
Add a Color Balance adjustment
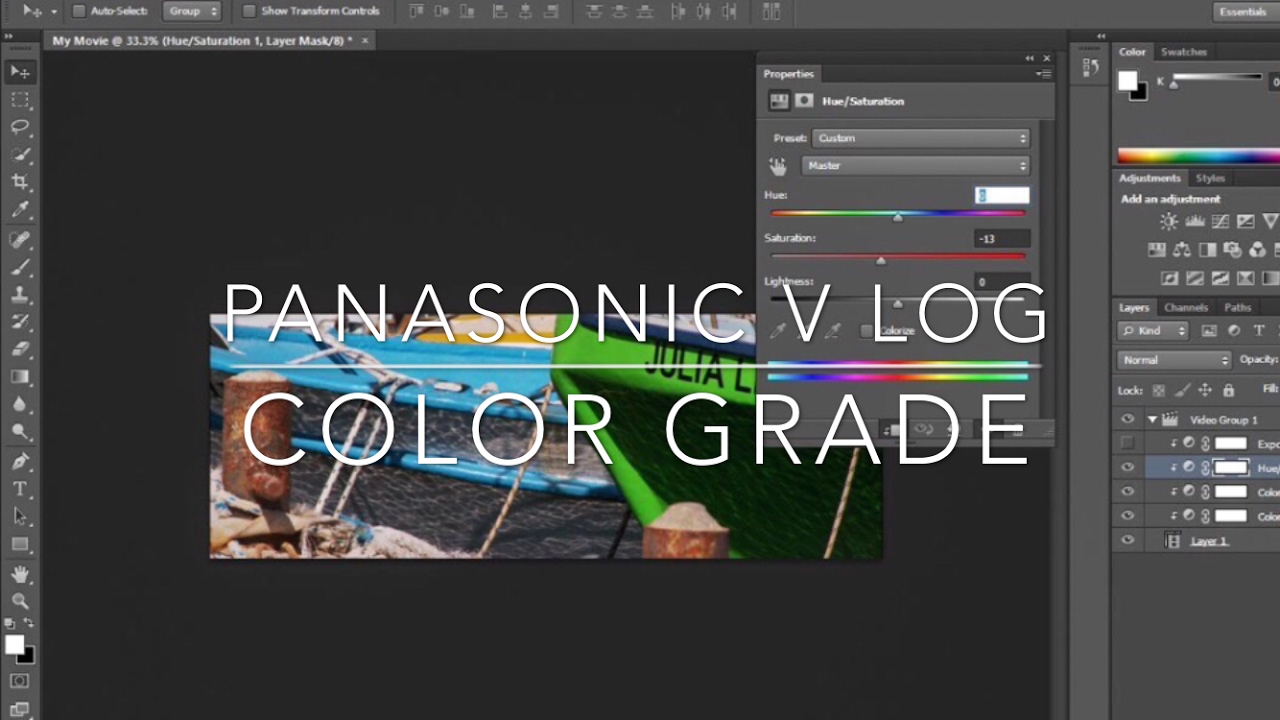1182,250
